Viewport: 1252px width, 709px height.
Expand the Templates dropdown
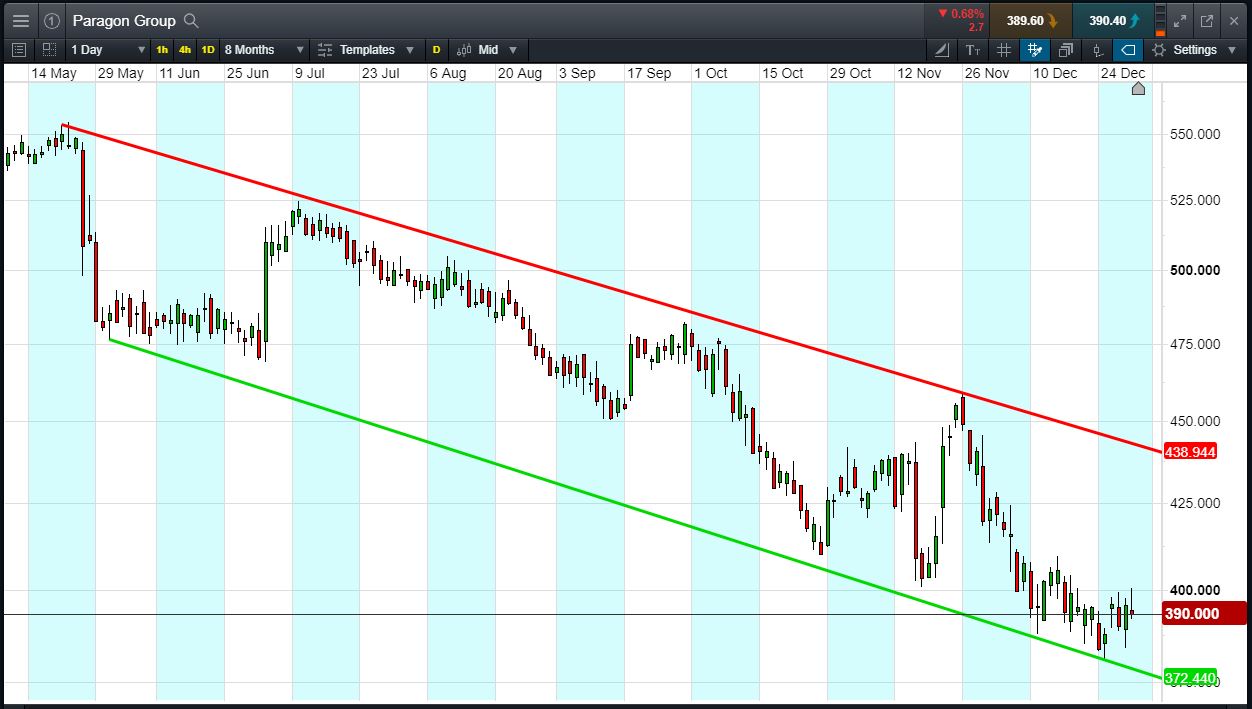[410, 49]
